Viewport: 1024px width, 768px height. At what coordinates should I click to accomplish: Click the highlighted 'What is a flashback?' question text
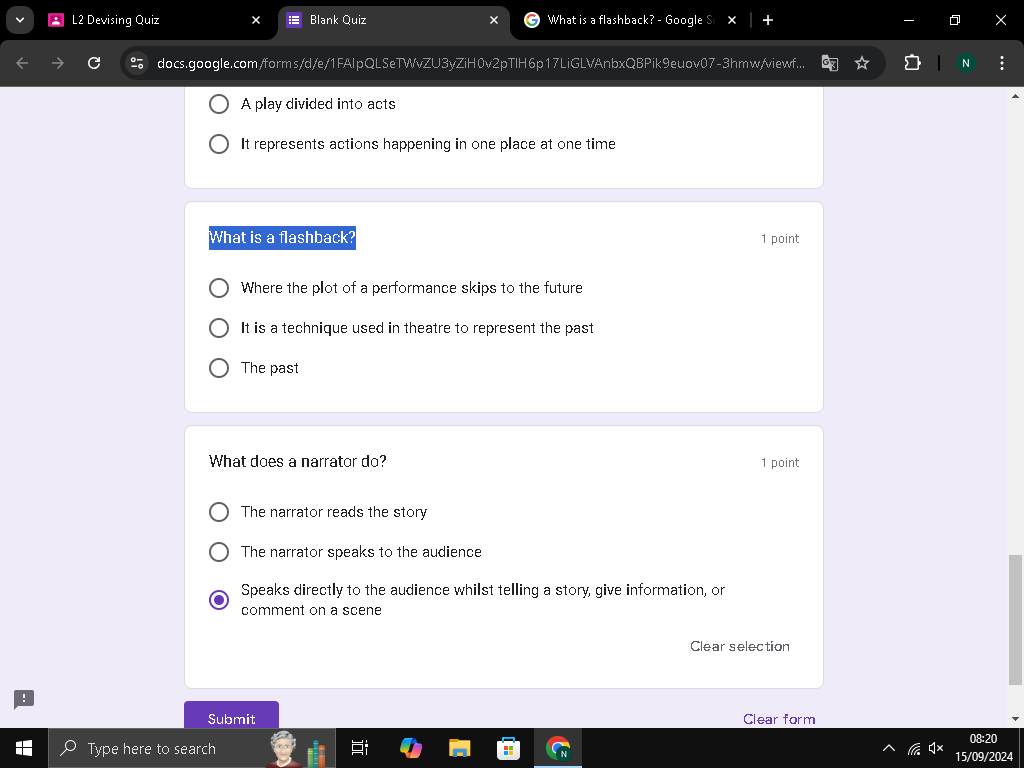coord(282,238)
